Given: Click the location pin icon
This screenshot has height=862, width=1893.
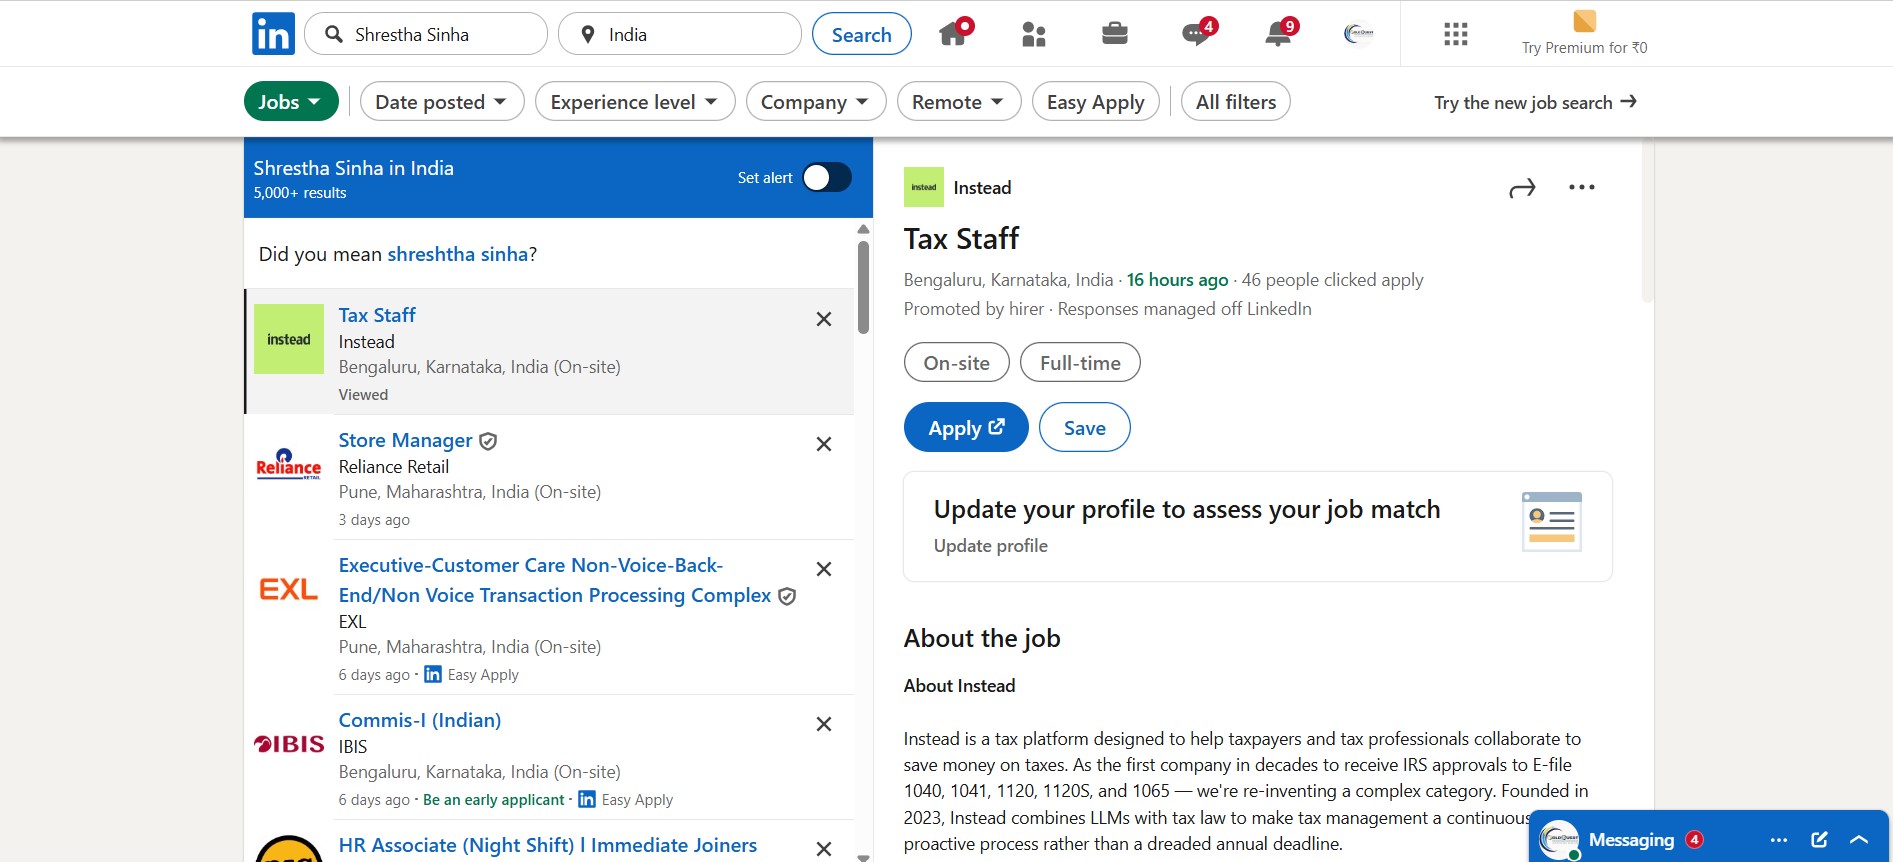Looking at the screenshot, I should (x=588, y=34).
